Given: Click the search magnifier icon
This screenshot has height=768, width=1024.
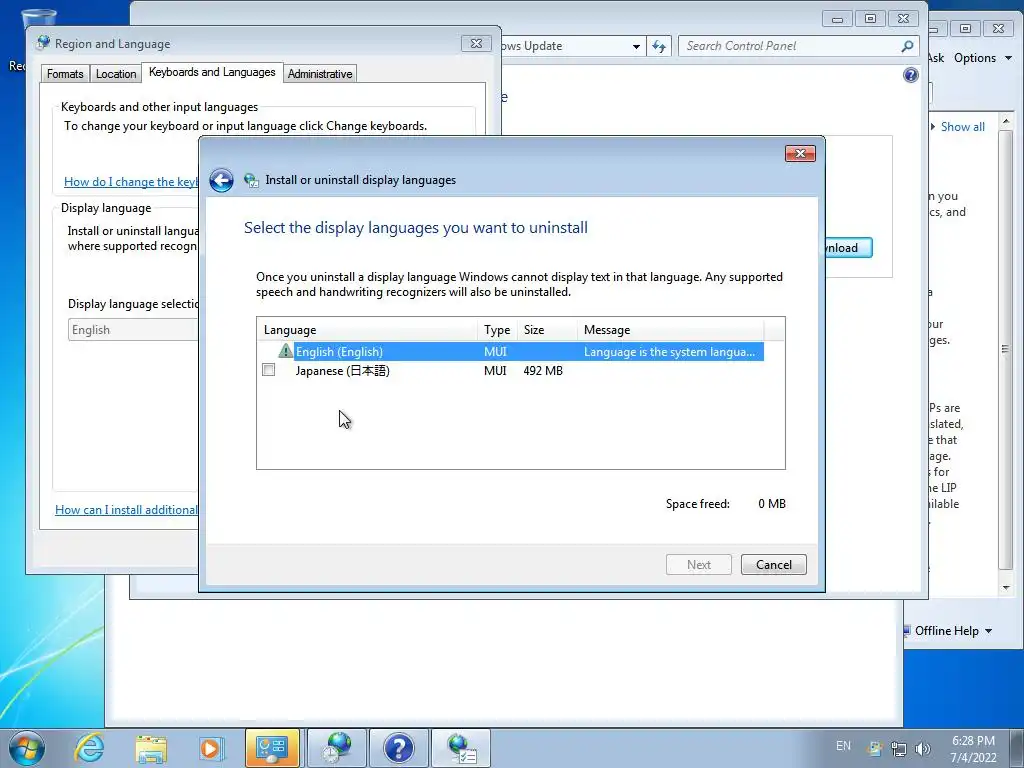Looking at the screenshot, I should (x=907, y=46).
